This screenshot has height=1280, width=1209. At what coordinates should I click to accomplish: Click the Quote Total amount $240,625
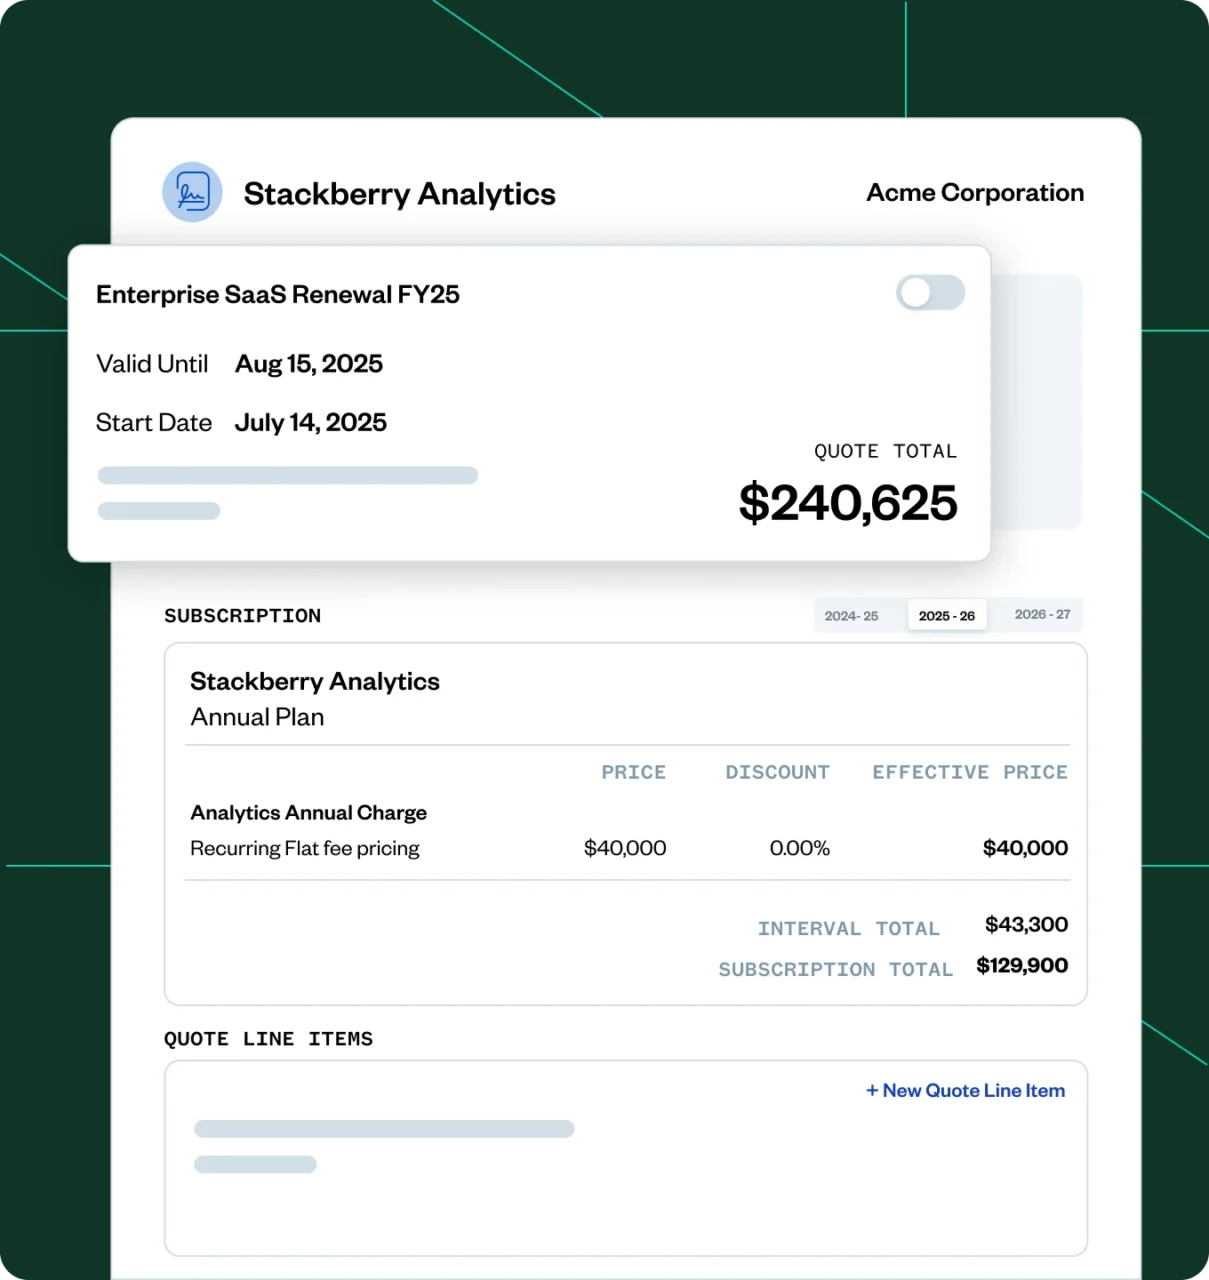coord(848,503)
